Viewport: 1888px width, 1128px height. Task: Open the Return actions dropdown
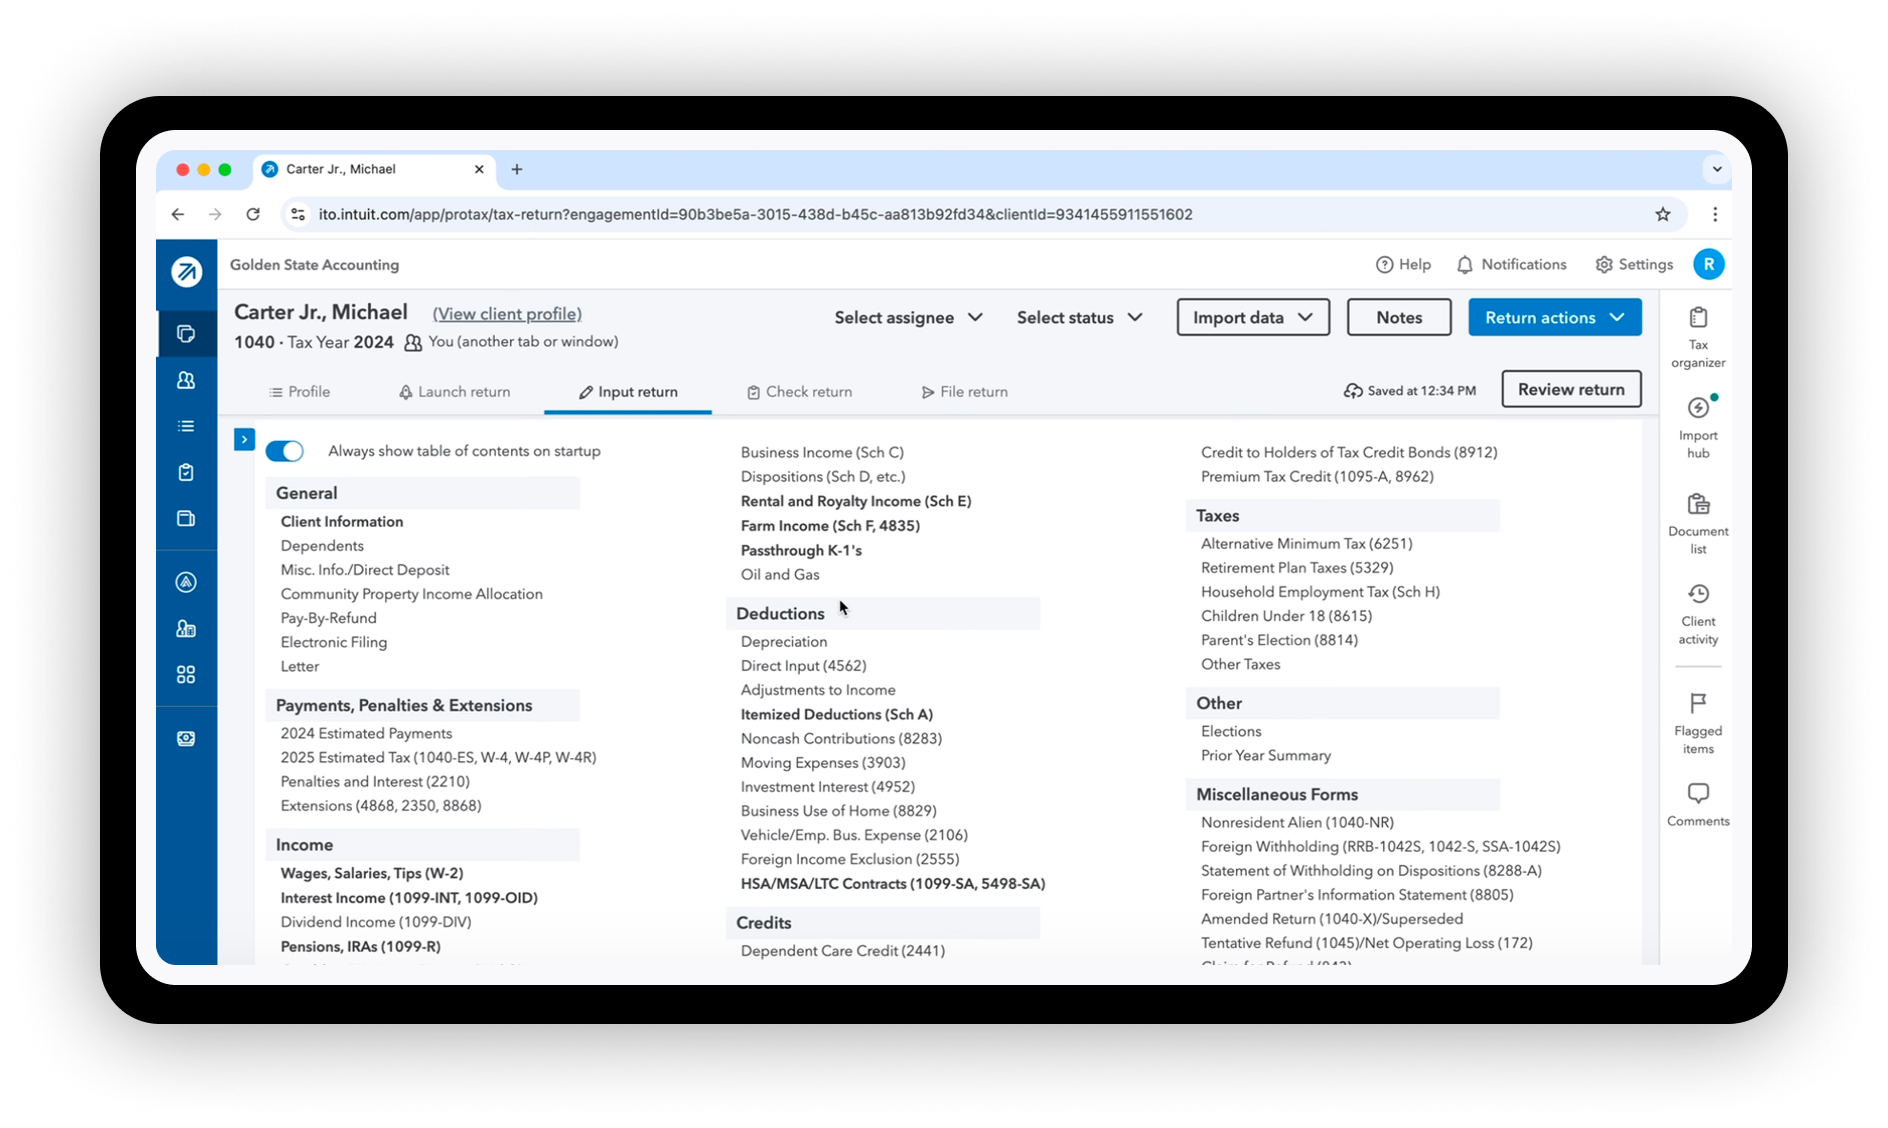[1554, 317]
